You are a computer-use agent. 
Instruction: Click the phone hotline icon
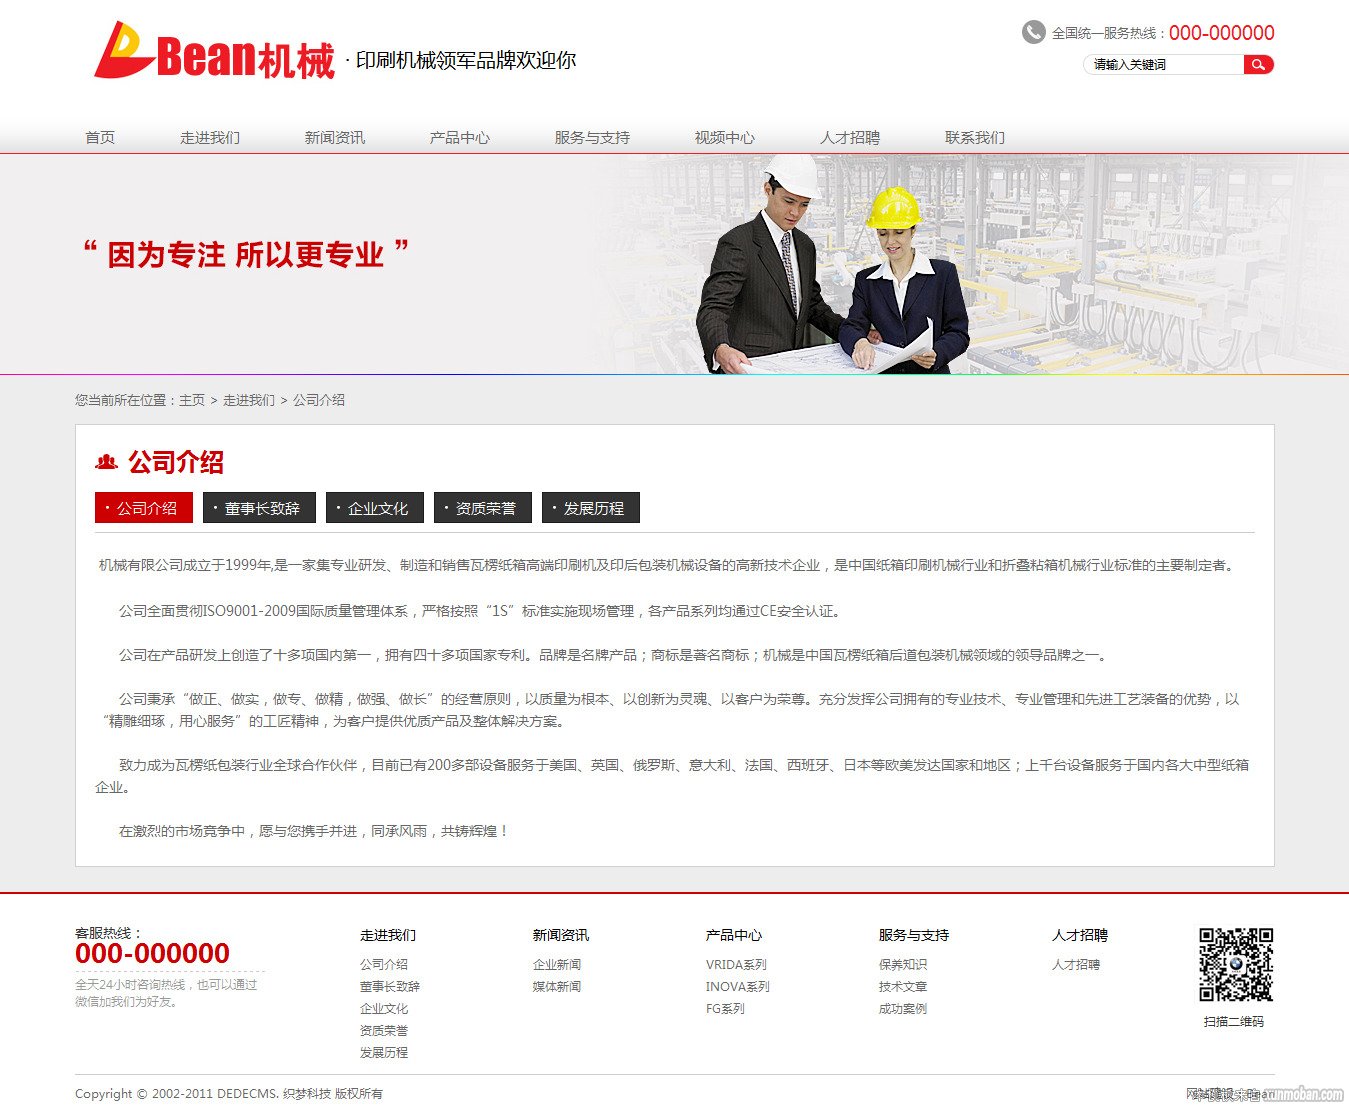1033,33
